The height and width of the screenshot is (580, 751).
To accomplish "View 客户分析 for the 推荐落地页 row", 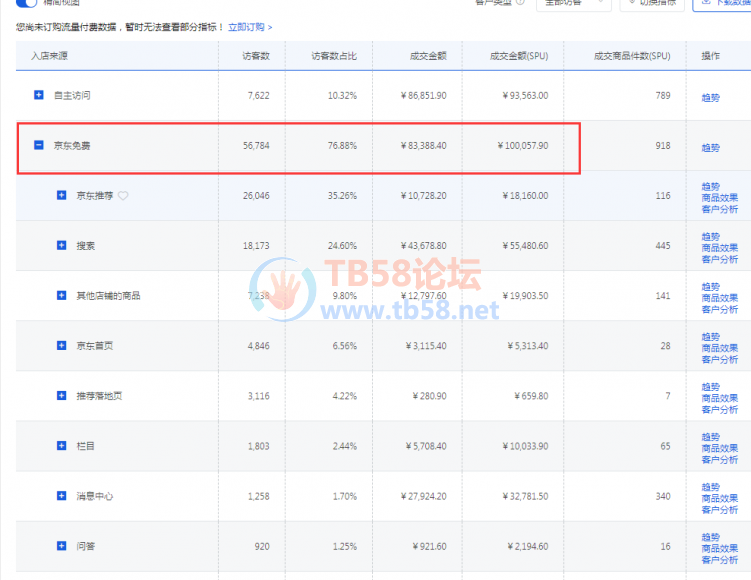I will pos(719,409).
